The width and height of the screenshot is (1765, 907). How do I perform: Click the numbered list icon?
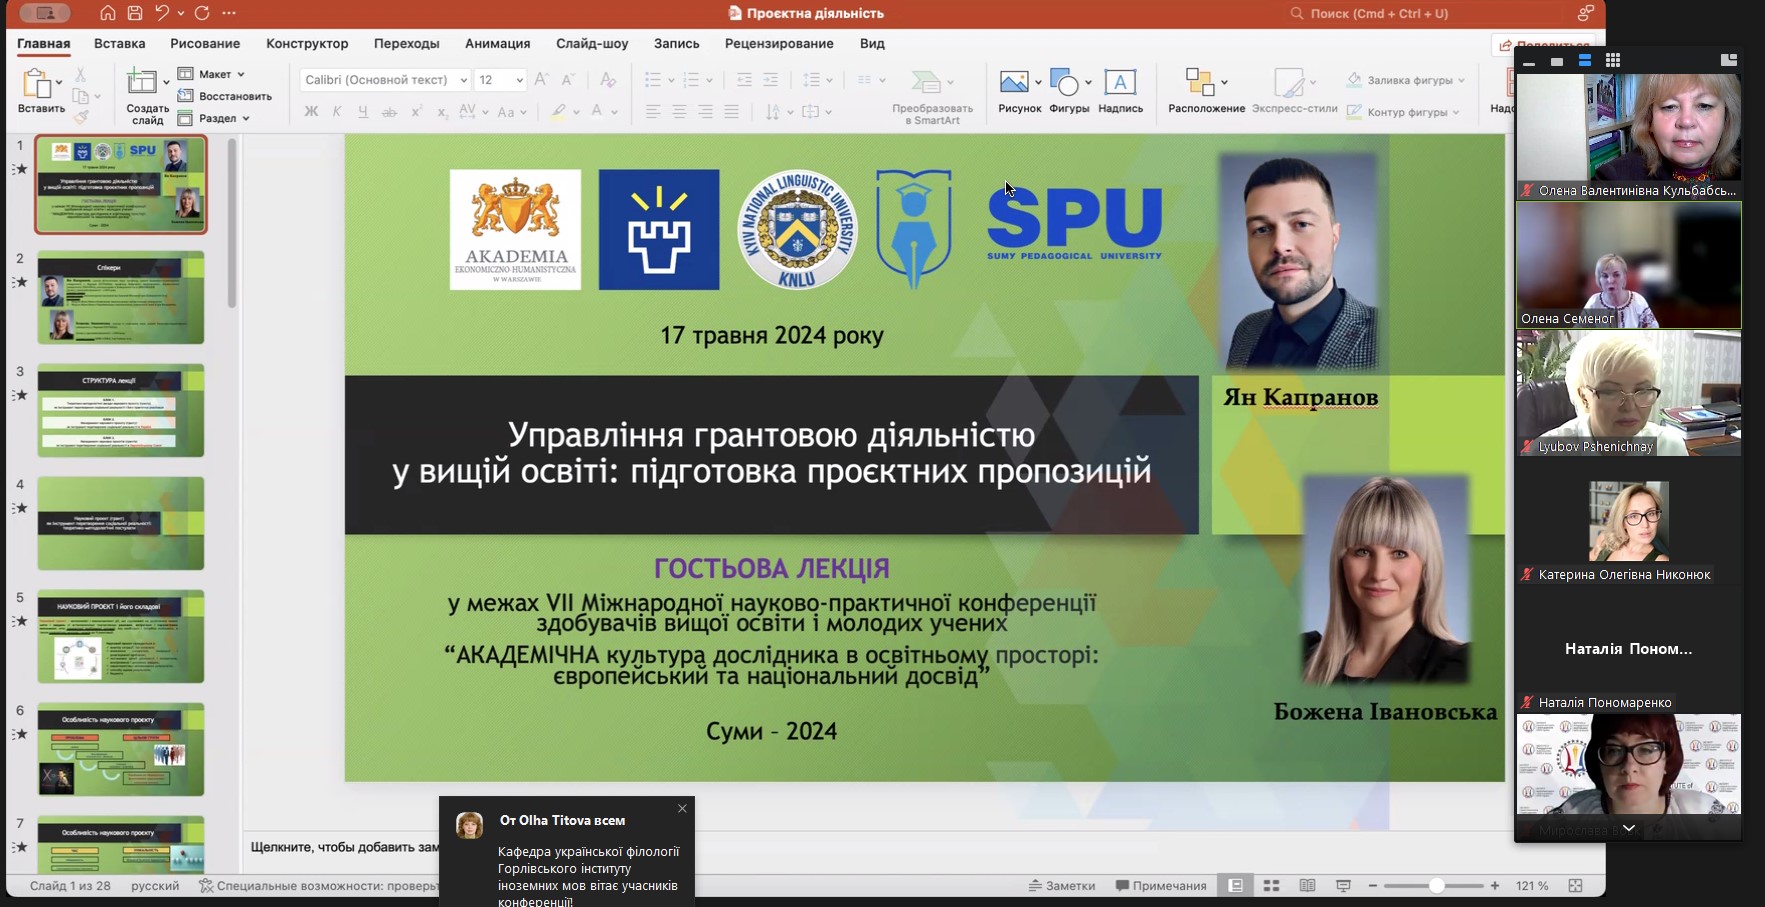tap(691, 80)
